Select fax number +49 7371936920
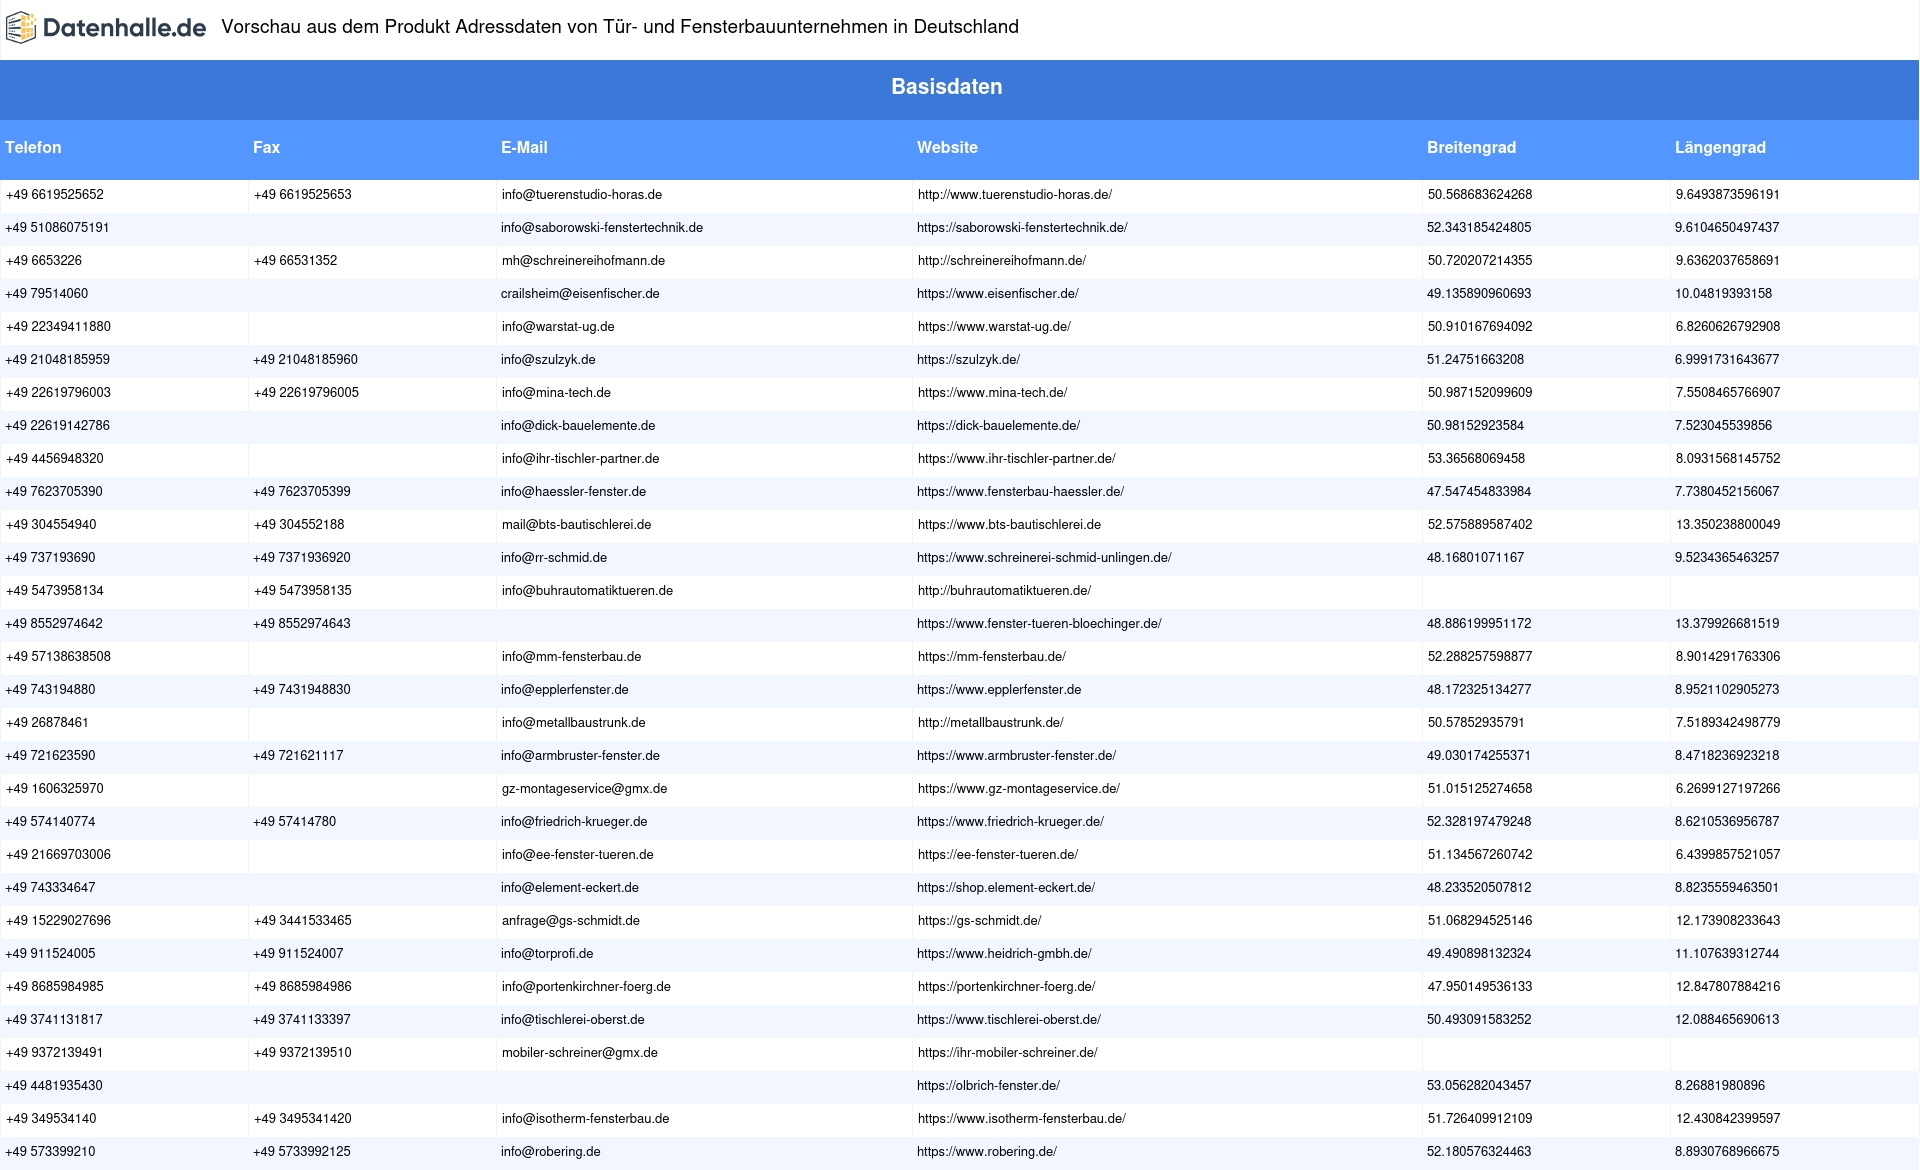The width and height of the screenshot is (1920, 1170). click(302, 558)
